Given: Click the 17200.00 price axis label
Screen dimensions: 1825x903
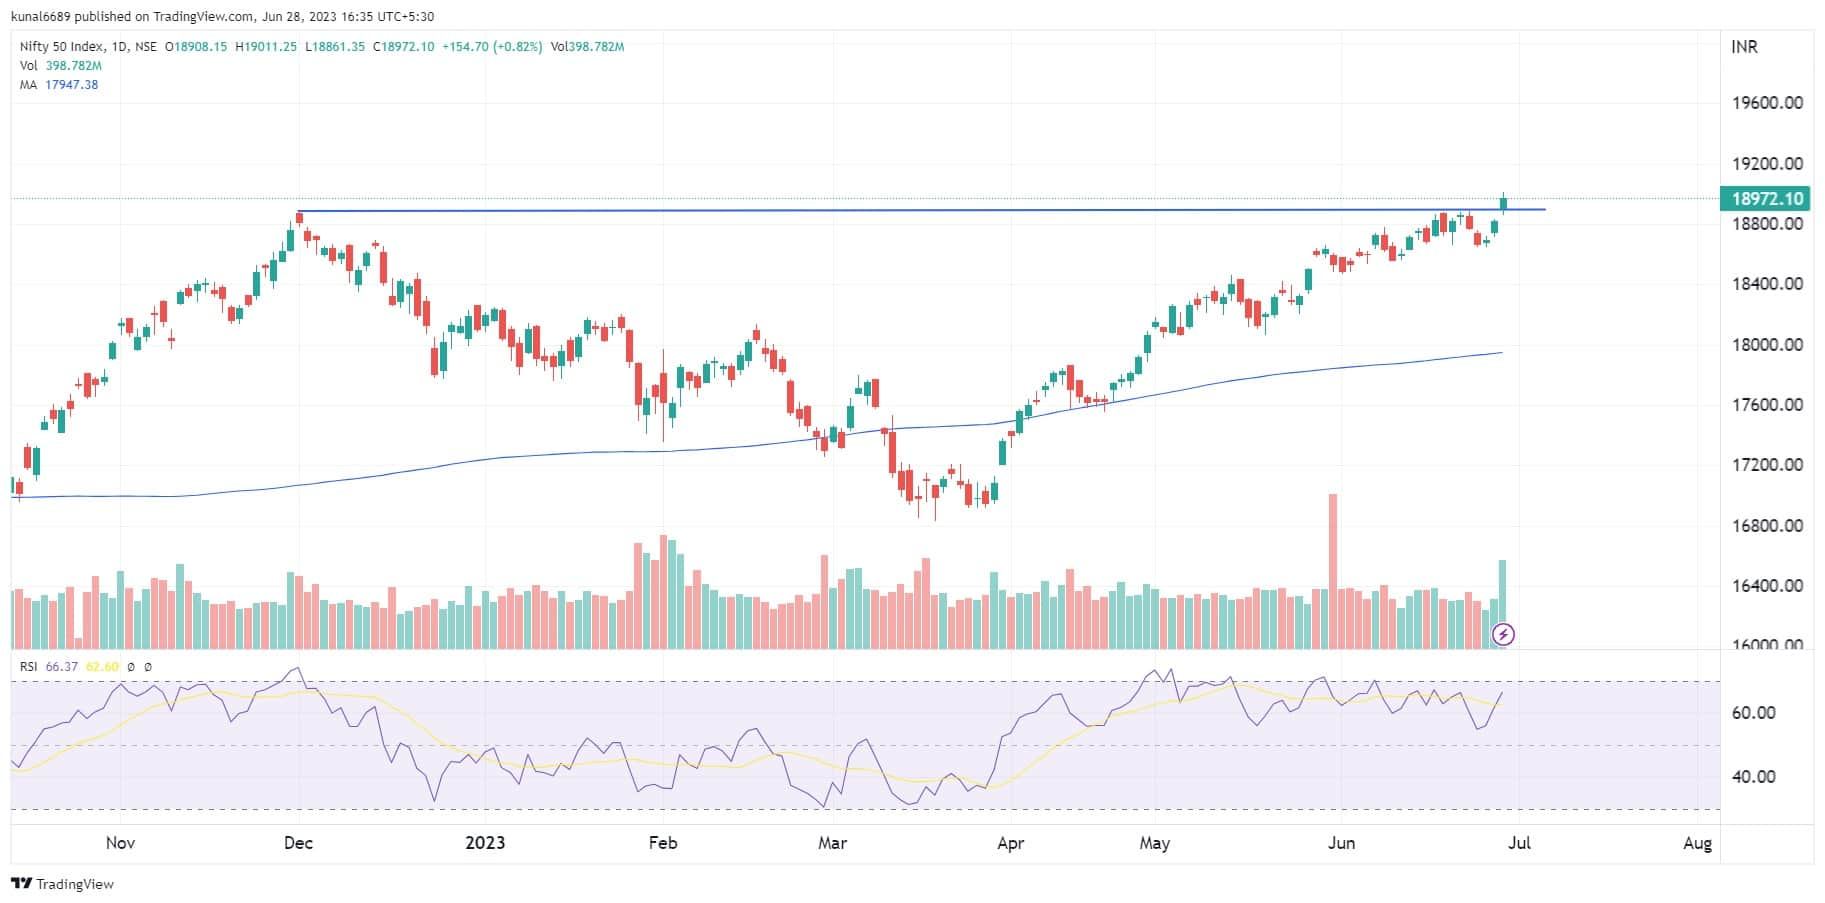Looking at the screenshot, I should click(1767, 464).
